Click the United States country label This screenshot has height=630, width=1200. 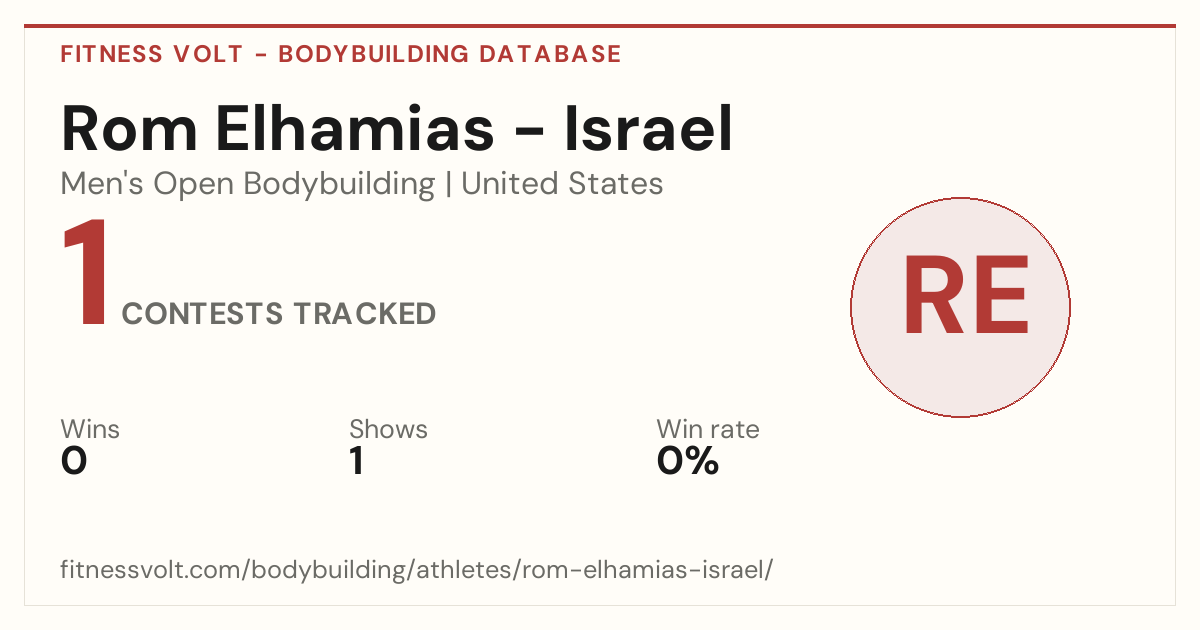(562, 184)
